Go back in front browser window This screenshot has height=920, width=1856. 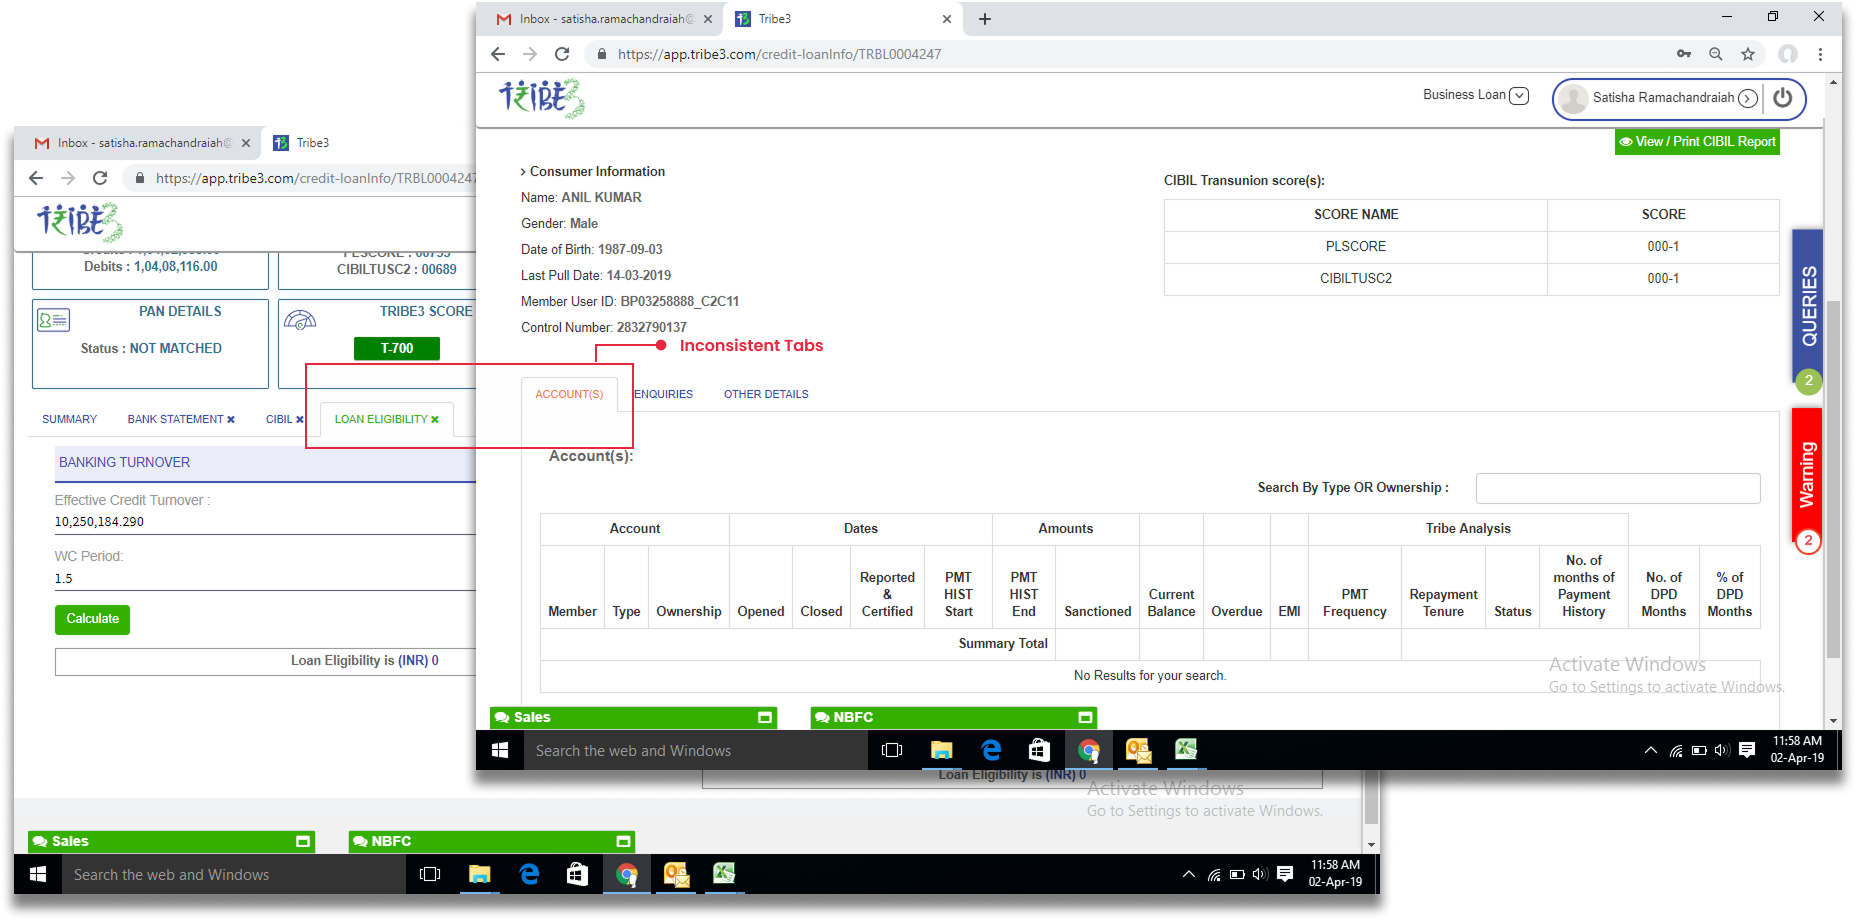[x=498, y=54]
